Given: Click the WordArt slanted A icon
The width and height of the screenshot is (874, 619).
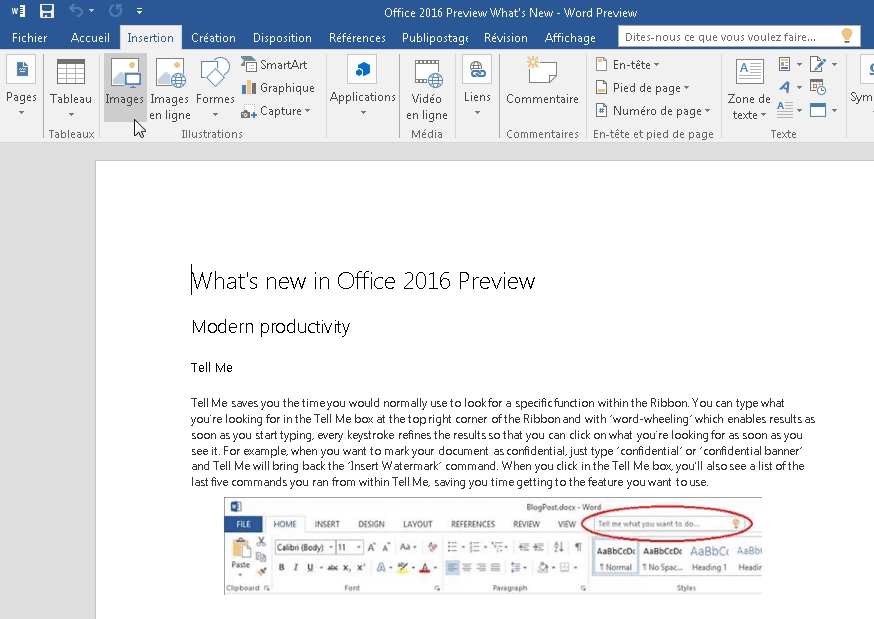Looking at the screenshot, I should pyautogui.click(x=784, y=87).
